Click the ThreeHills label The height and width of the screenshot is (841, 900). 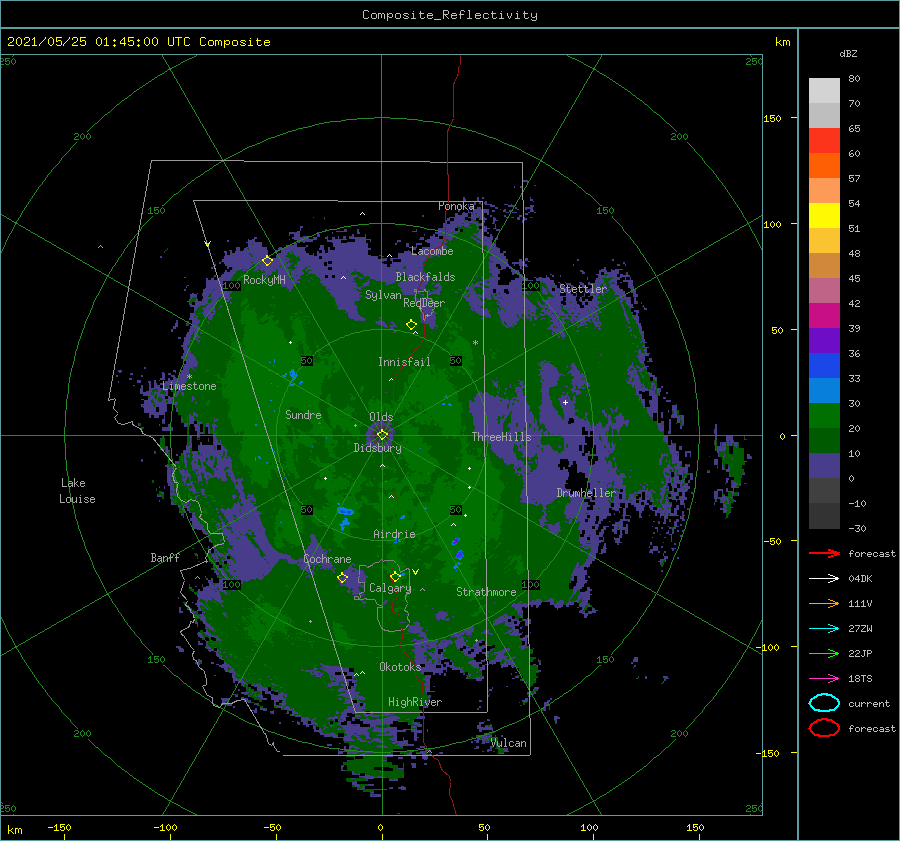501,437
